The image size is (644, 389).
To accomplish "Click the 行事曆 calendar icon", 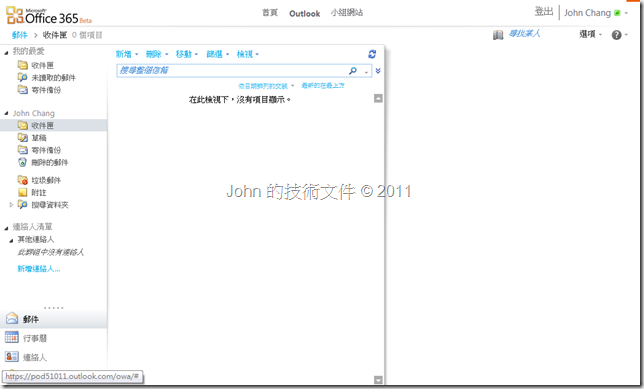I will tap(12, 338).
